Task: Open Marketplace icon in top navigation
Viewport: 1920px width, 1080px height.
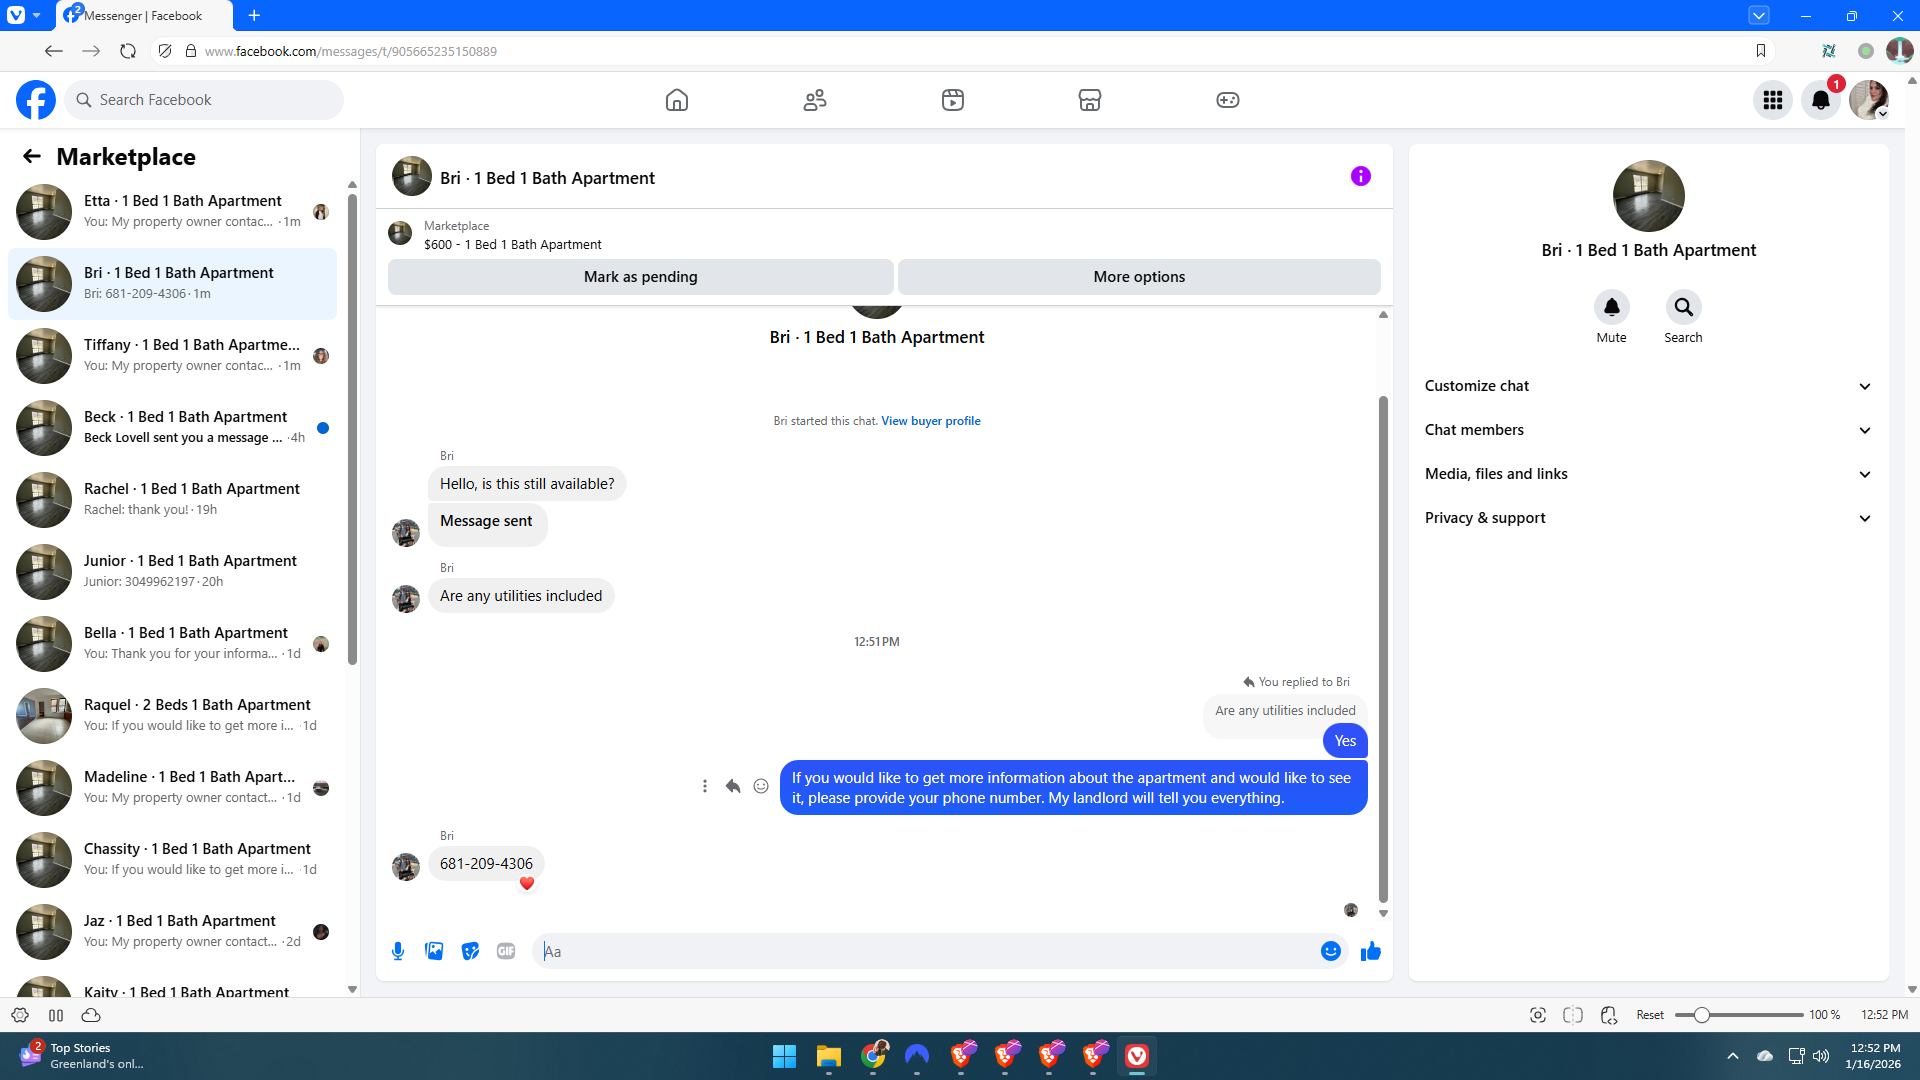Action: tap(1089, 100)
